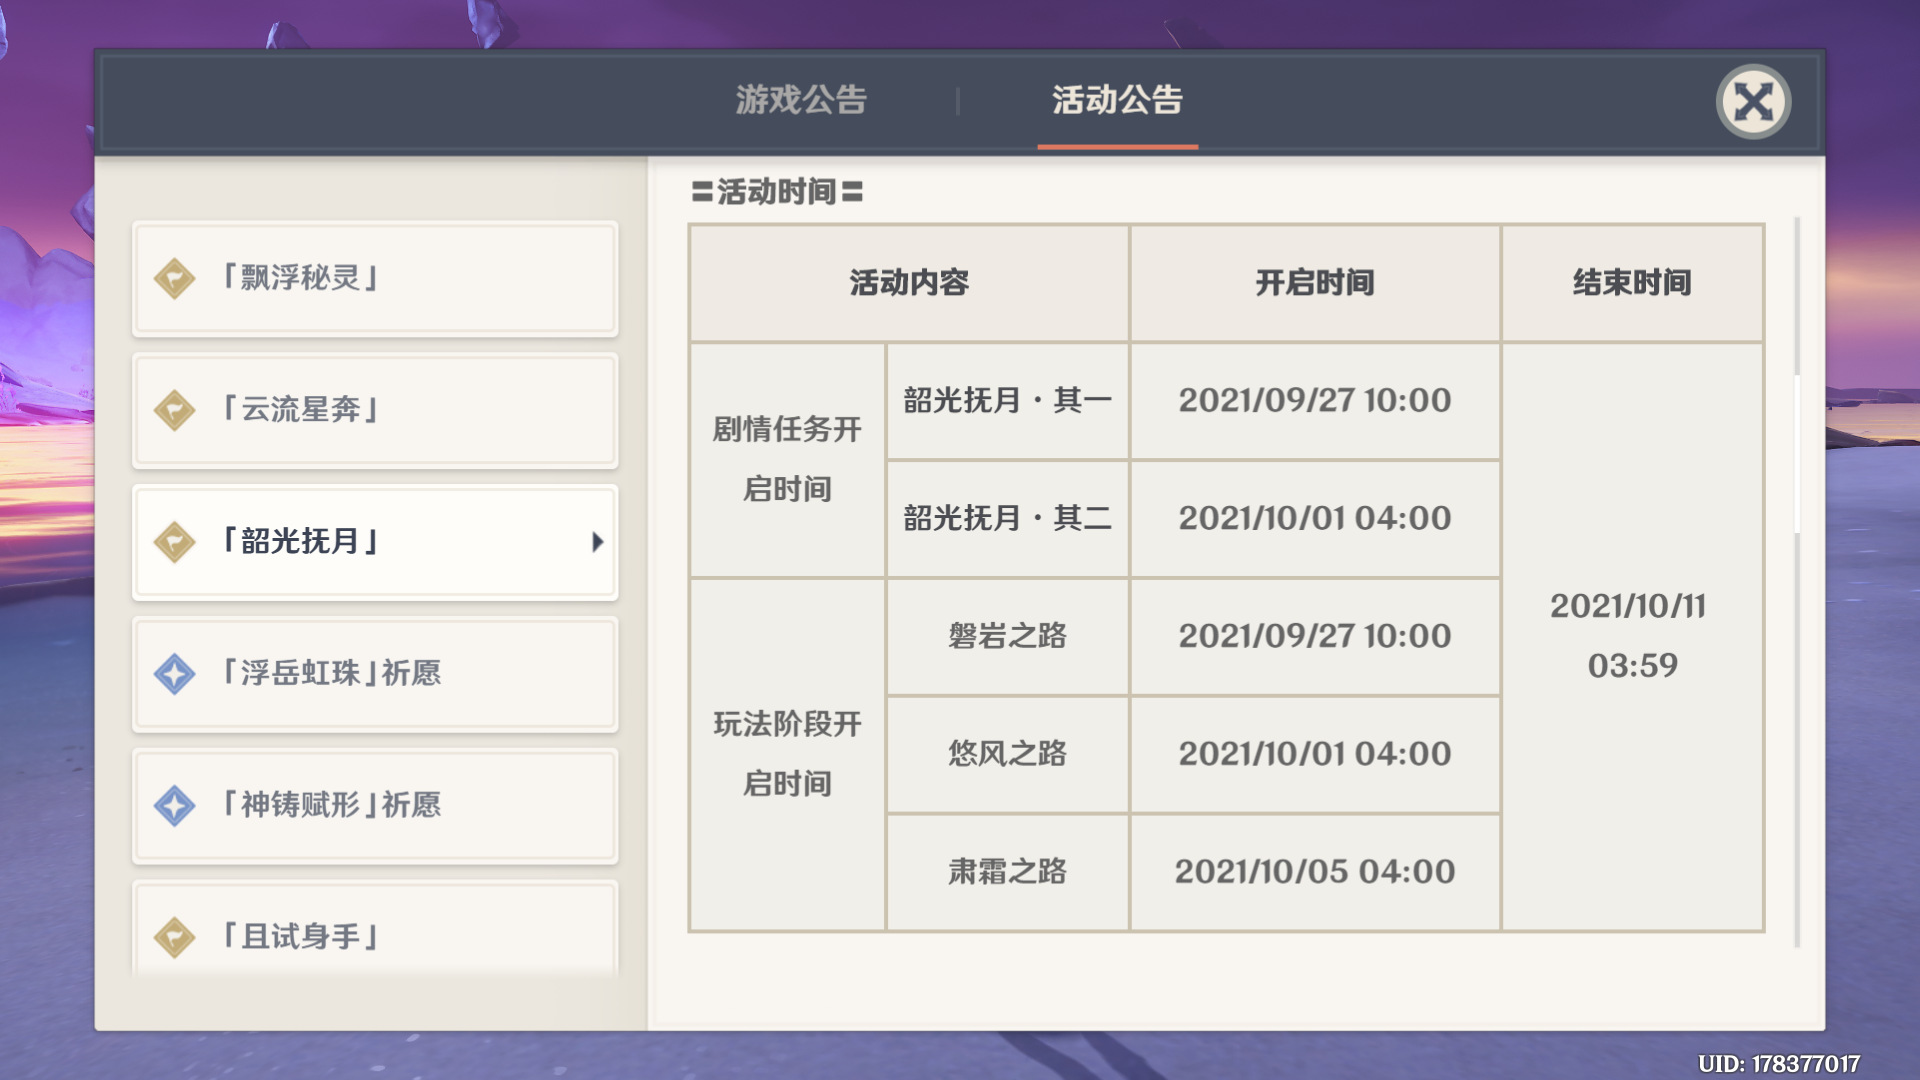
Task: Click 悠风之路 start time 2021/10/01 04:00
Action: point(1315,754)
